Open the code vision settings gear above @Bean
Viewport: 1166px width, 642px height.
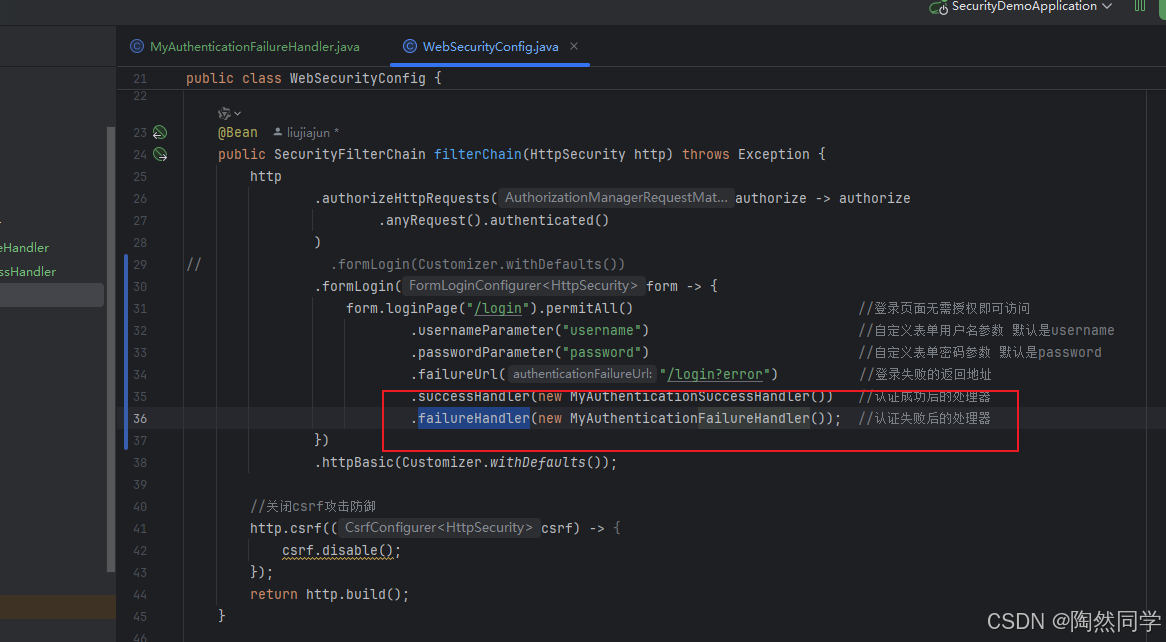(x=225, y=112)
